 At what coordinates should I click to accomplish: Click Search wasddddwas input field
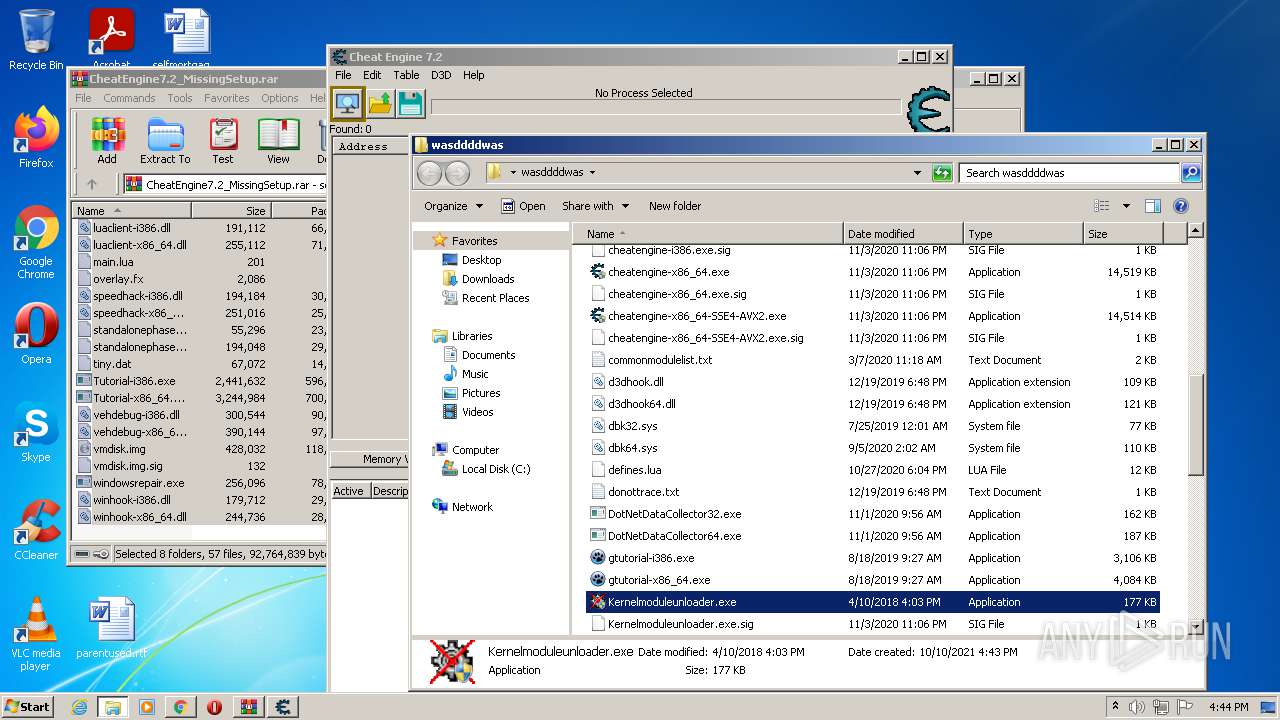(x=1069, y=173)
